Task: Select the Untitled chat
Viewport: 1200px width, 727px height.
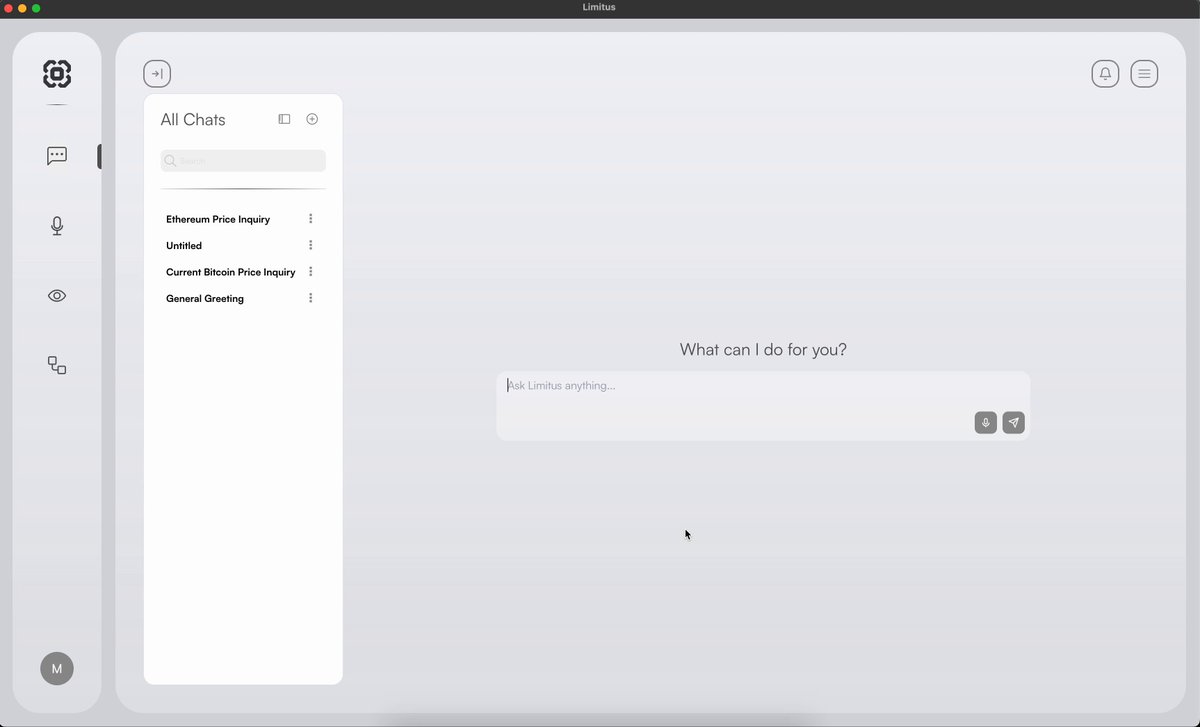Action: pos(184,245)
